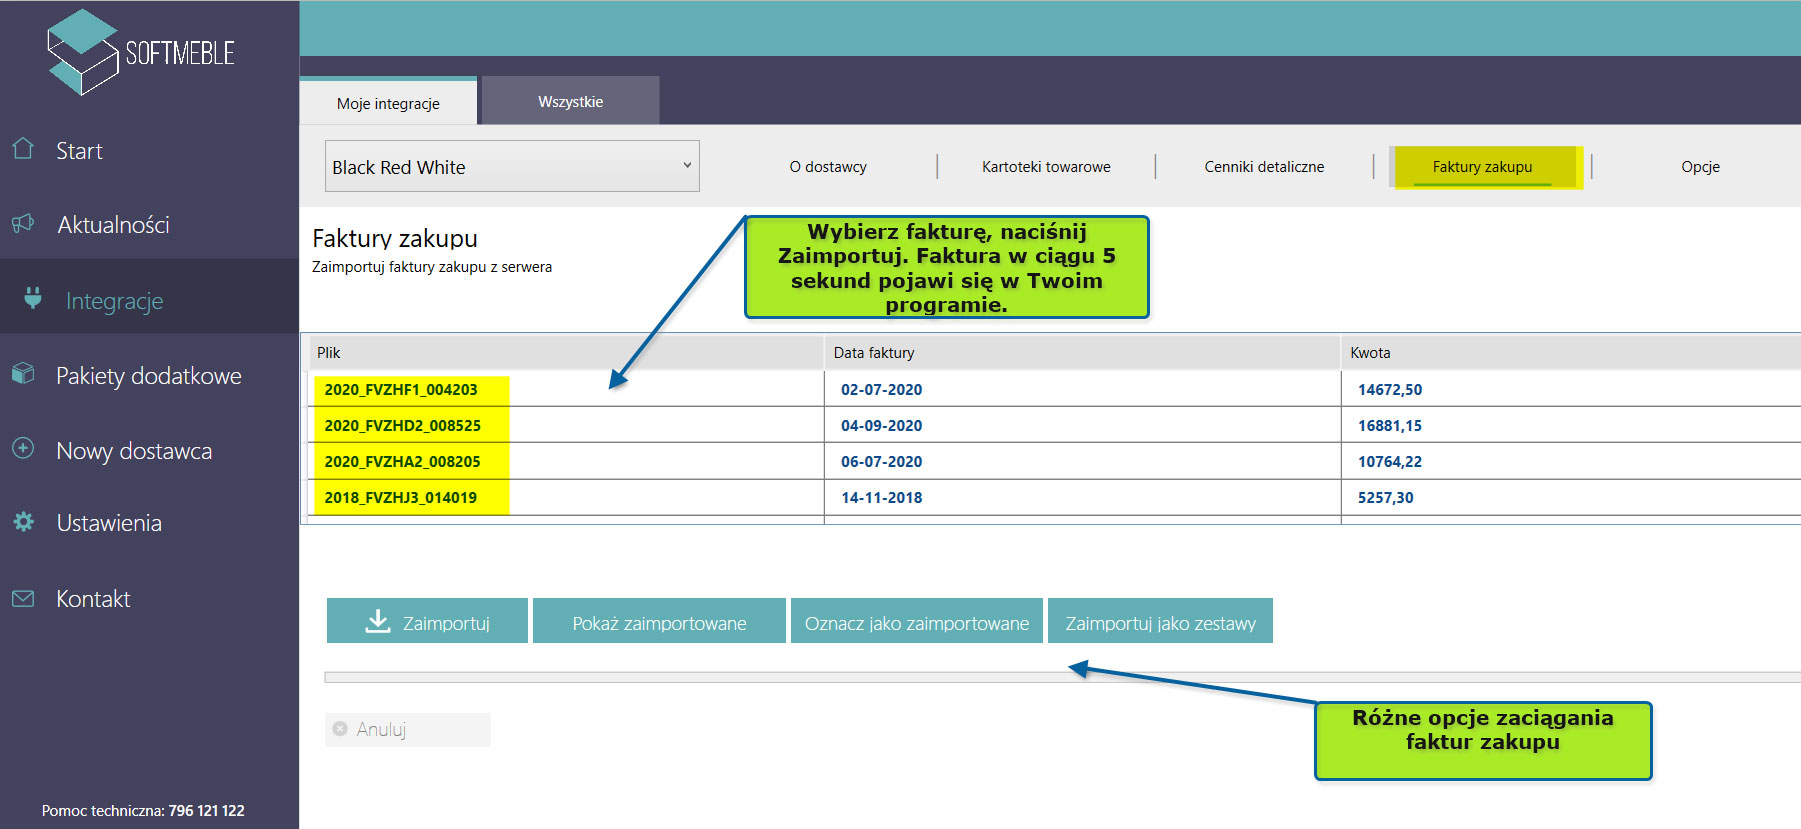1801x829 pixels.
Task: Click the Ustawienia gear icon
Action: 23,522
